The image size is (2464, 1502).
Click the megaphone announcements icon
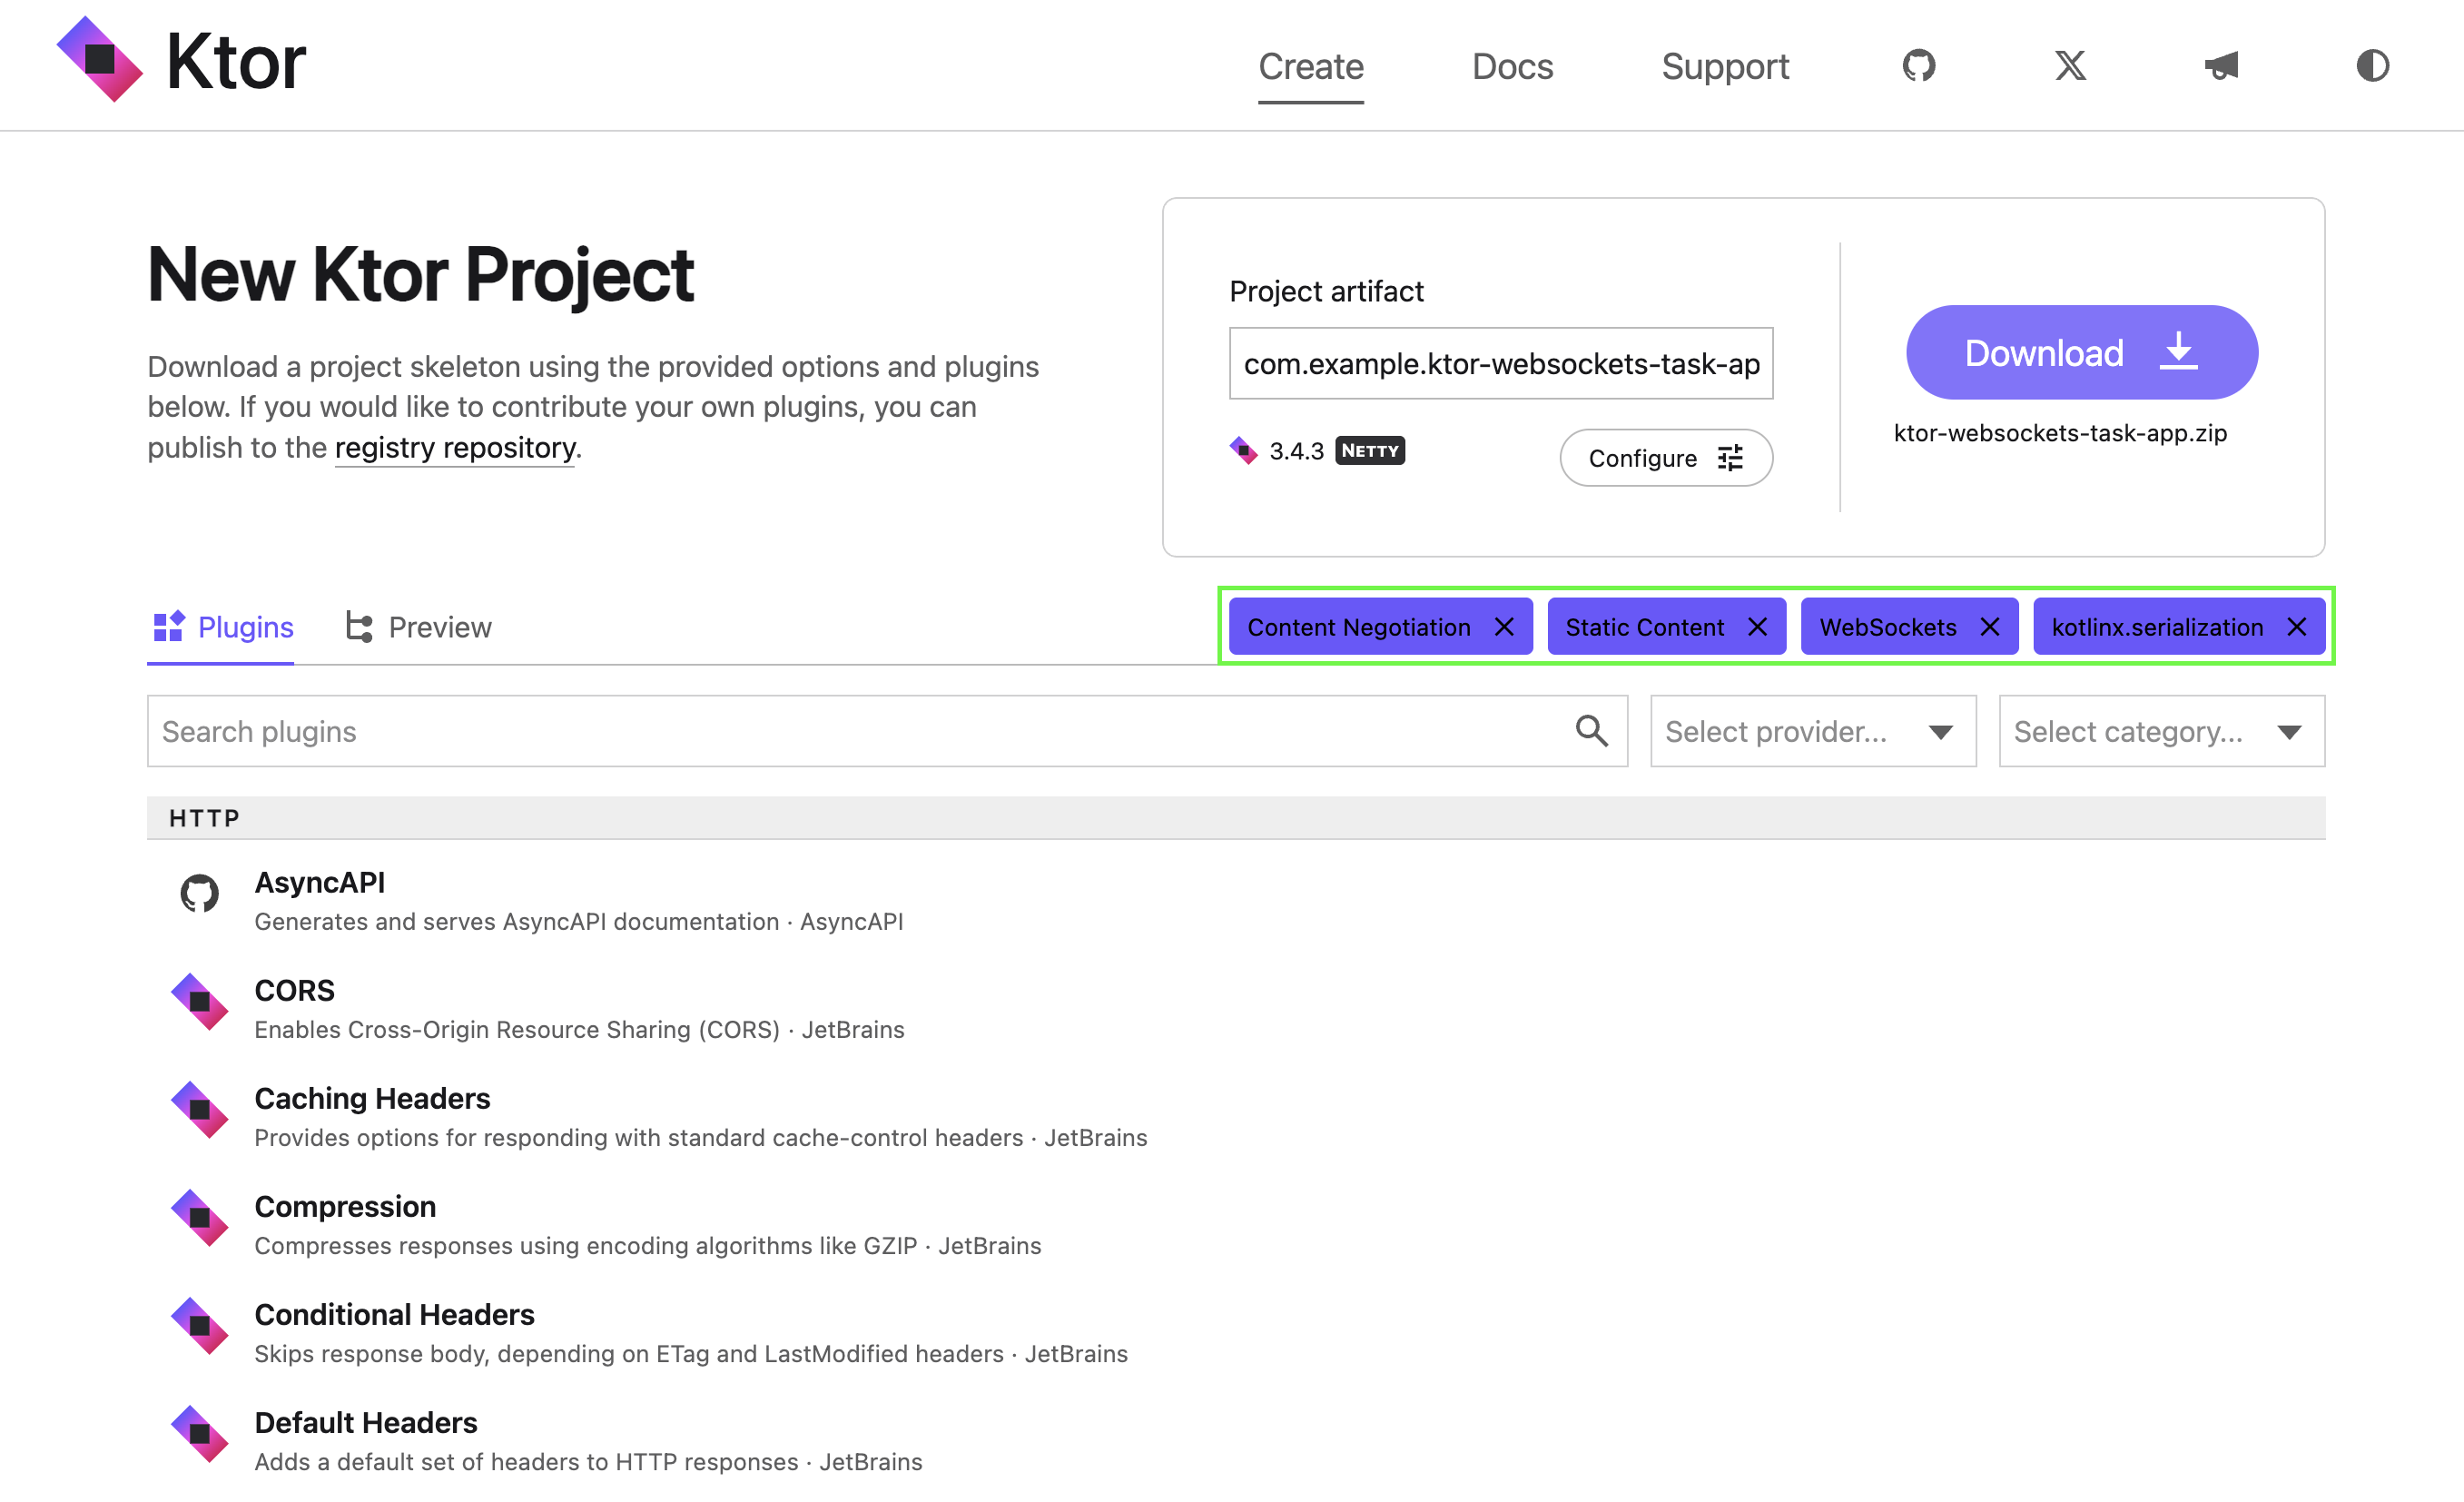point(2221,66)
